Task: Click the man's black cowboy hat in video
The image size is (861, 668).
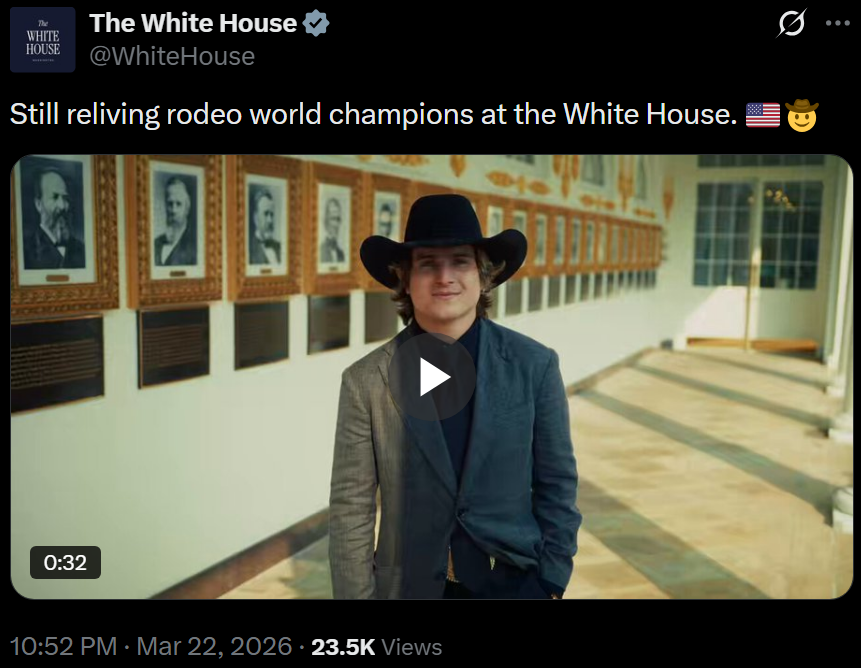Action: 443,237
